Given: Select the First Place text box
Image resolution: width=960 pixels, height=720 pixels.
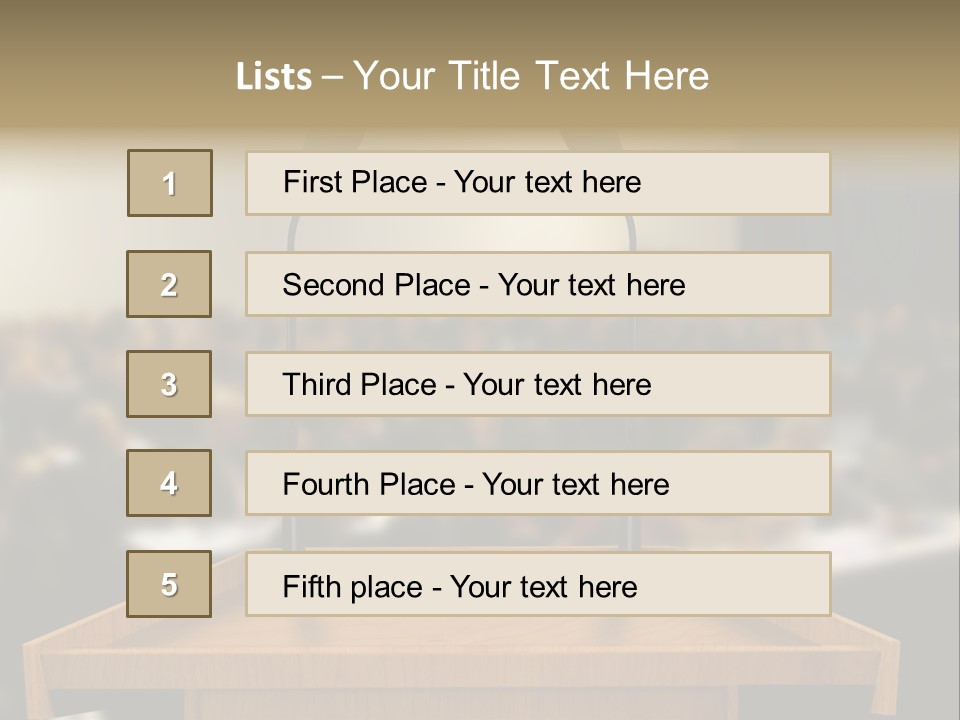Looking at the screenshot, I should click(x=538, y=183).
